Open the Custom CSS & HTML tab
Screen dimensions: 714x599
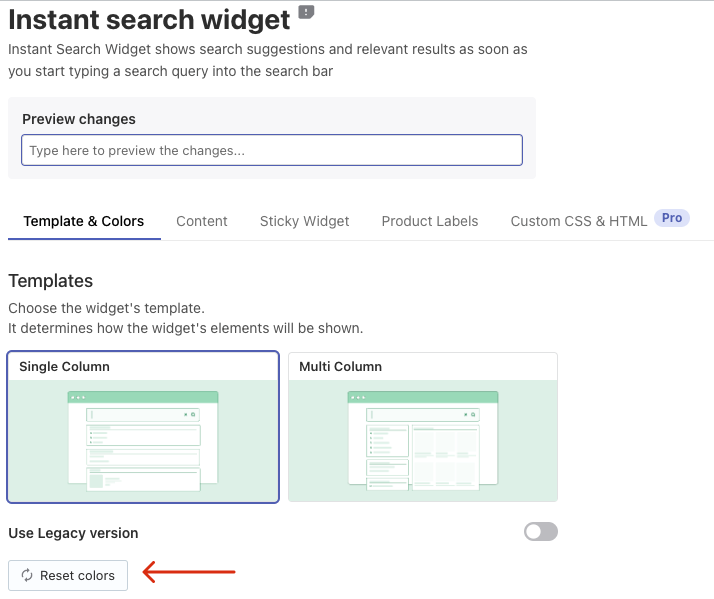tap(578, 221)
